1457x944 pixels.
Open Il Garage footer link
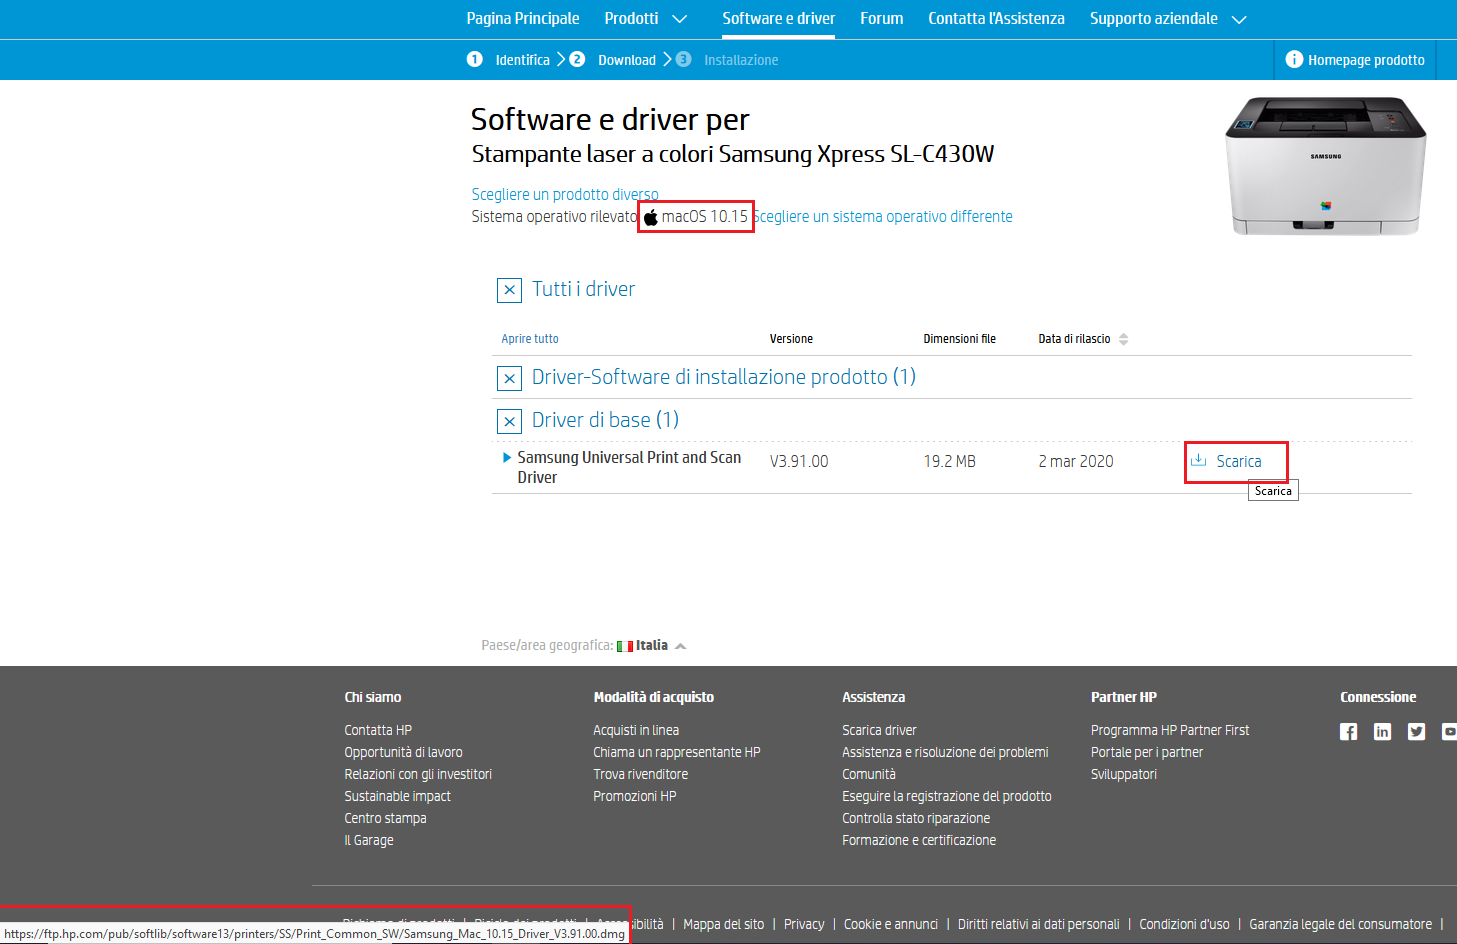coord(369,840)
